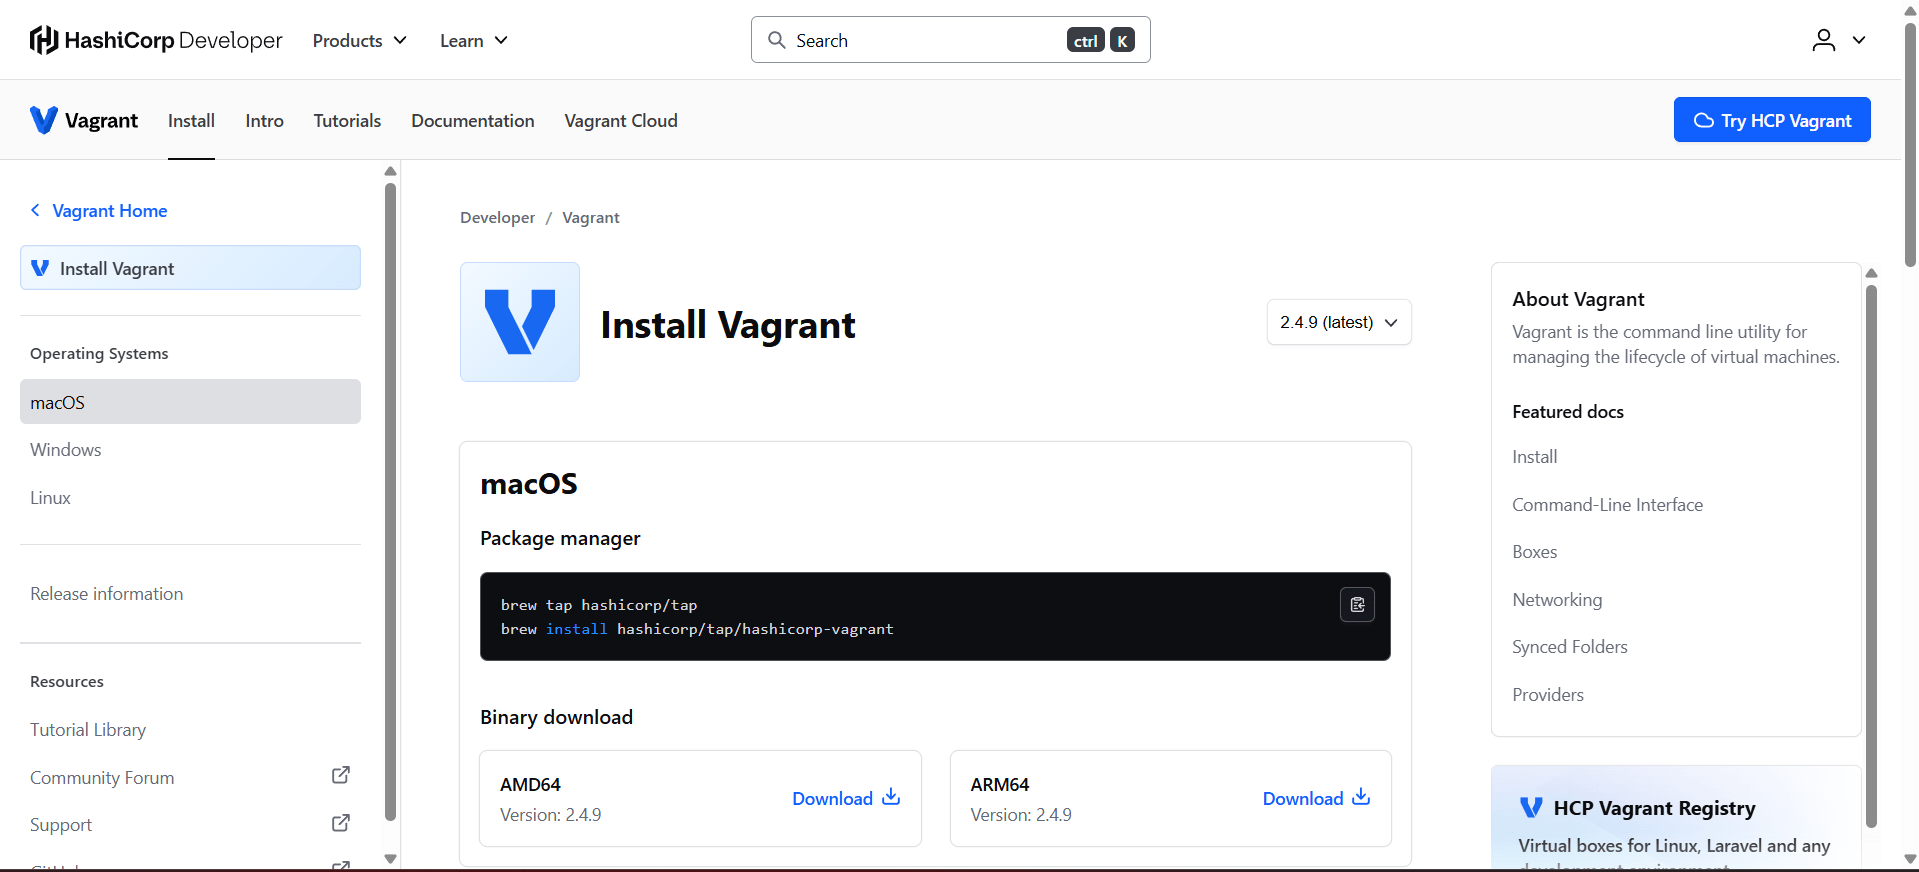Click the HashiCorp Developer logo
The height and width of the screenshot is (872, 1919).
click(156, 40)
